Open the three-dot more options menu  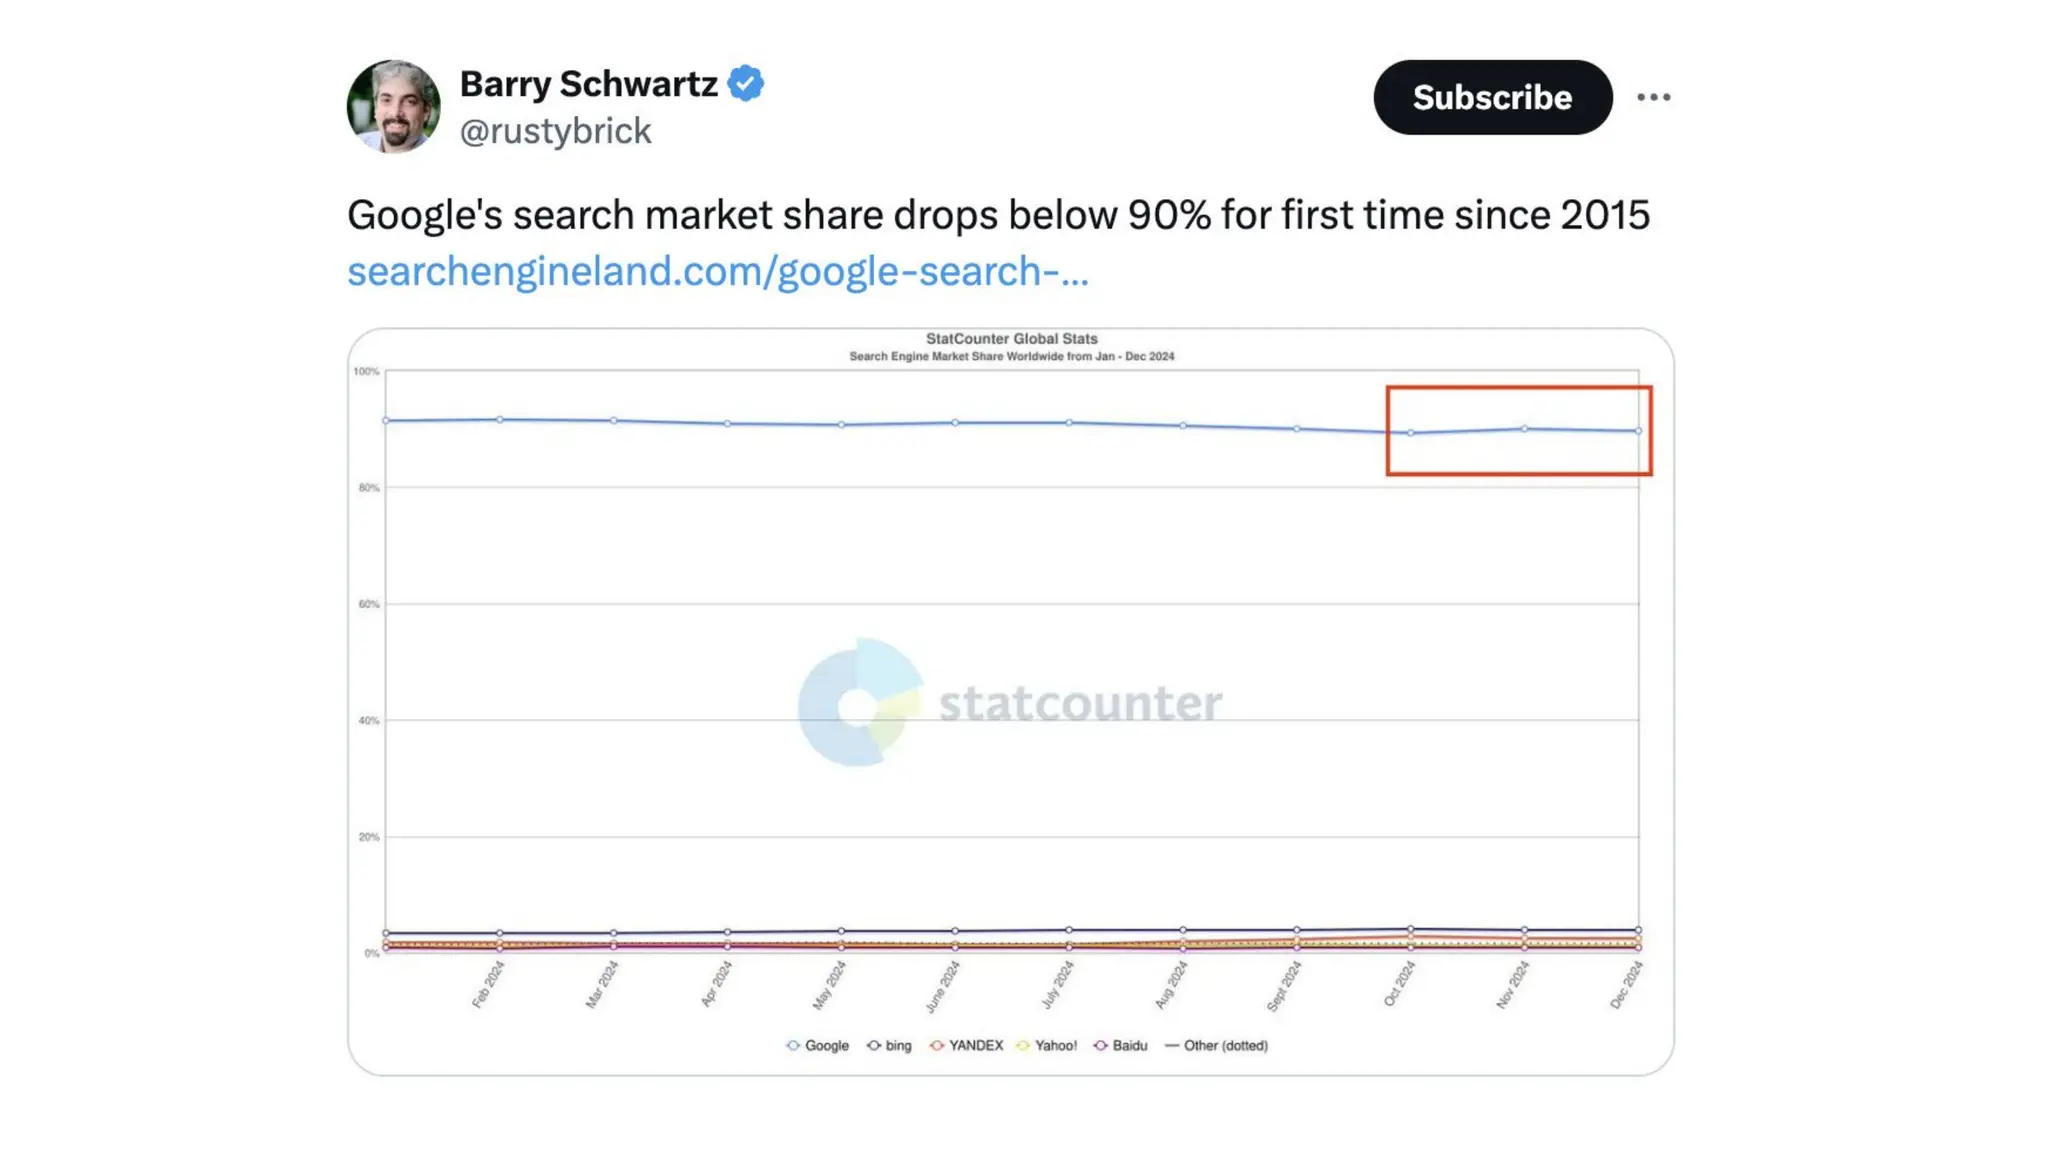pyautogui.click(x=1653, y=97)
